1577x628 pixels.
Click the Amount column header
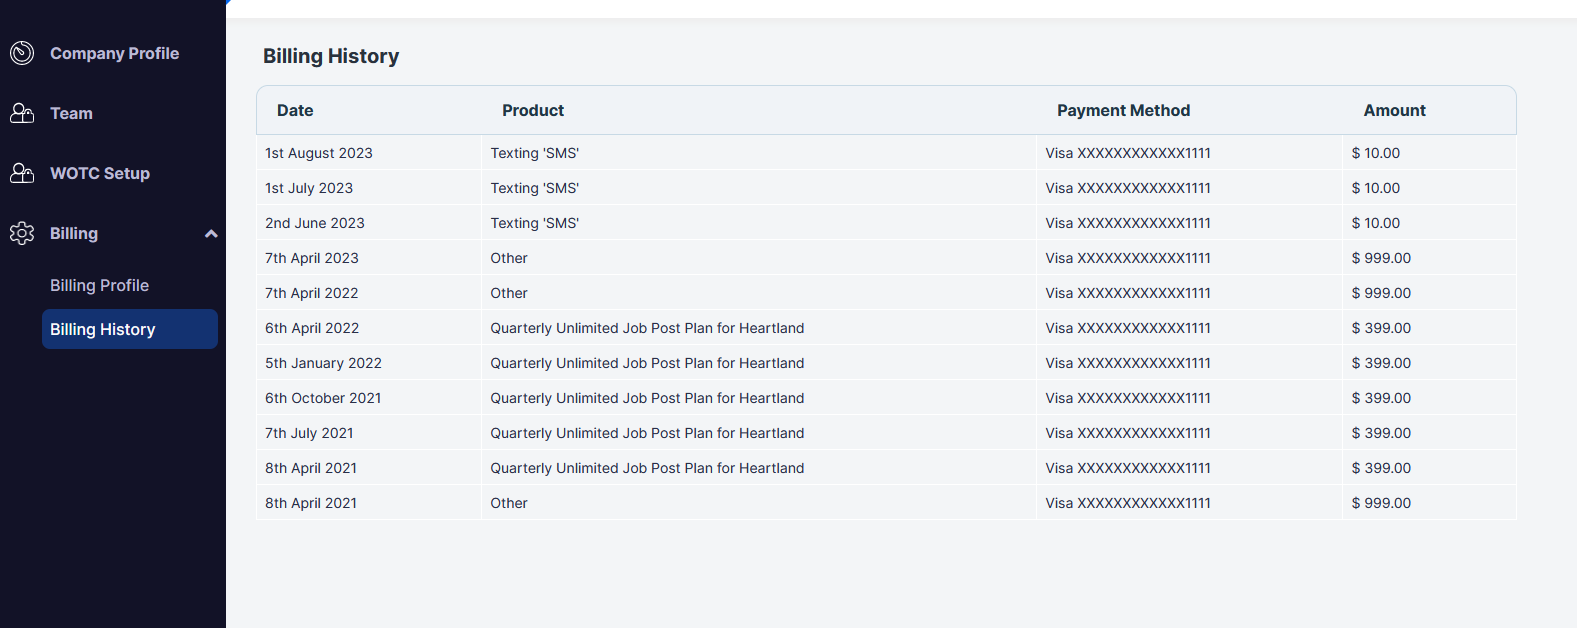click(x=1394, y=110)
